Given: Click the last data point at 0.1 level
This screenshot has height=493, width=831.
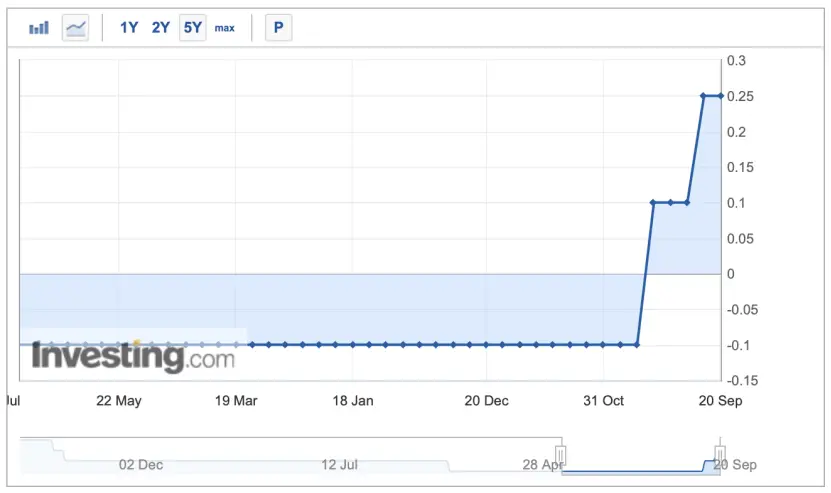Looking at the screenshot, I should (x=687, y=203).
